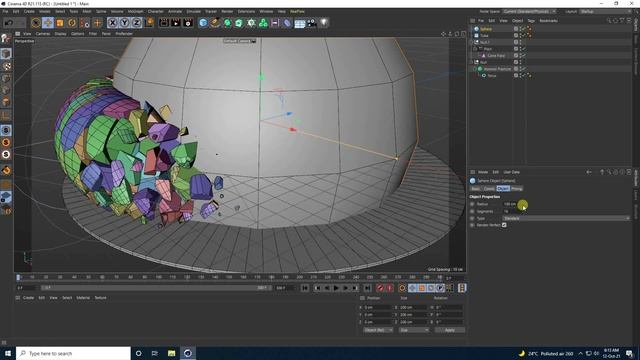Open the viewport Display menu

[x=60, y=34]
